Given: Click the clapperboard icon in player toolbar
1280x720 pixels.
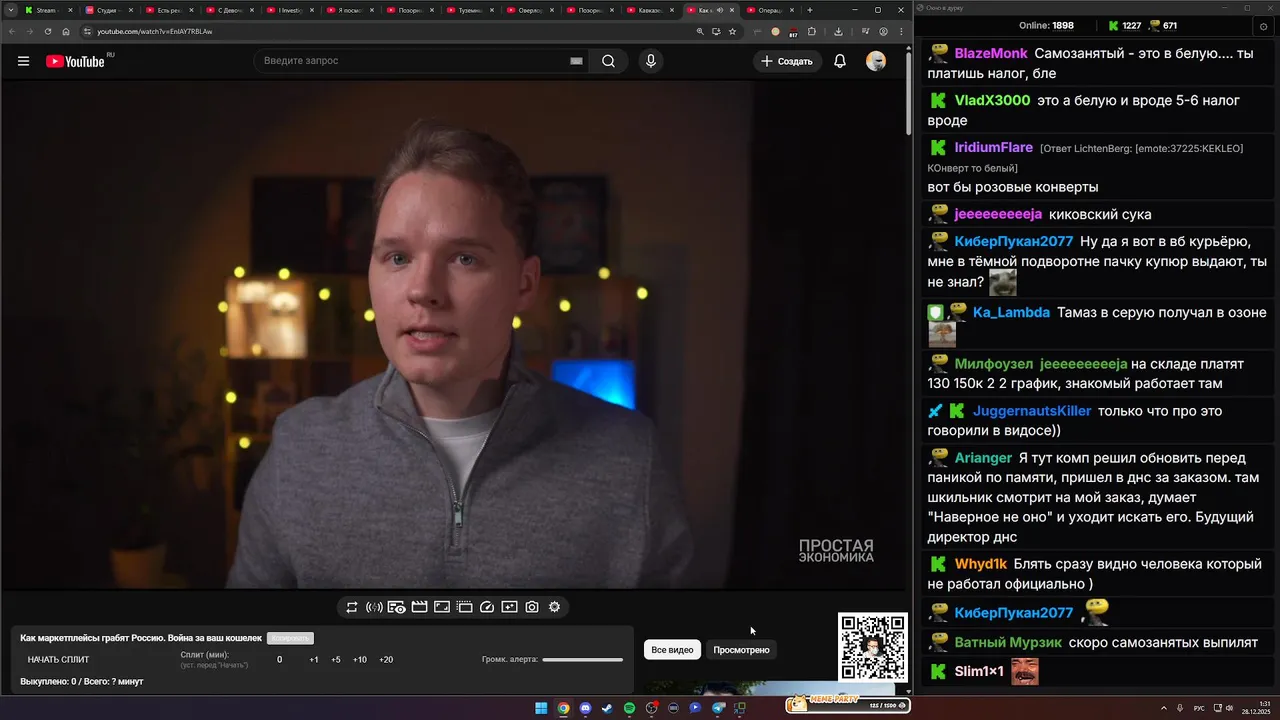Looking at the screenshot, I should tap(419, 607).
